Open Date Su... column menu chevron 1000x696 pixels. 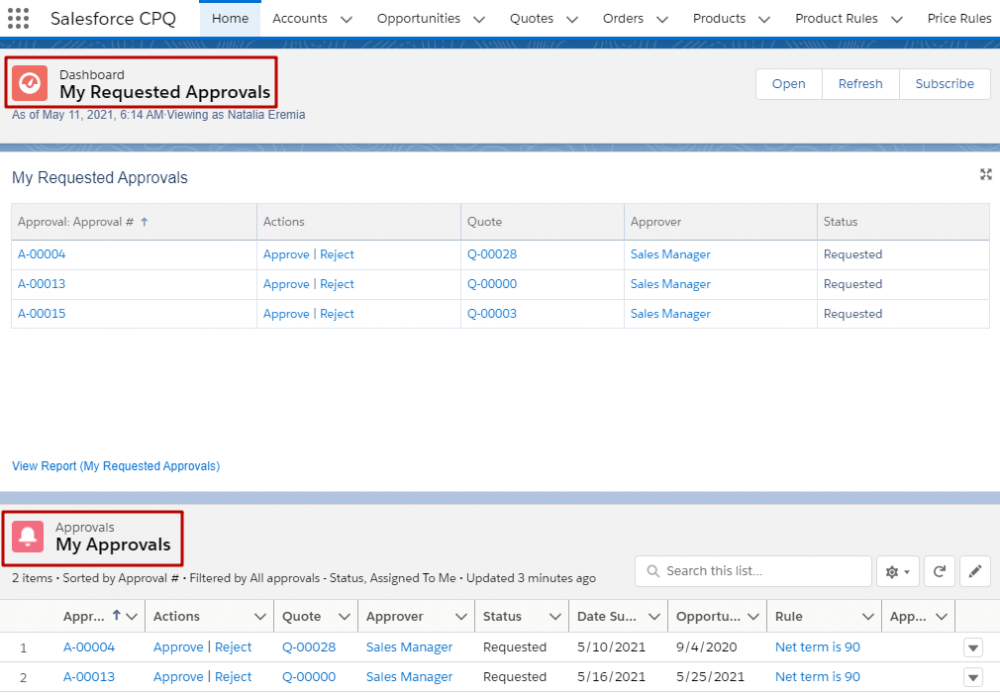point(654,617)
